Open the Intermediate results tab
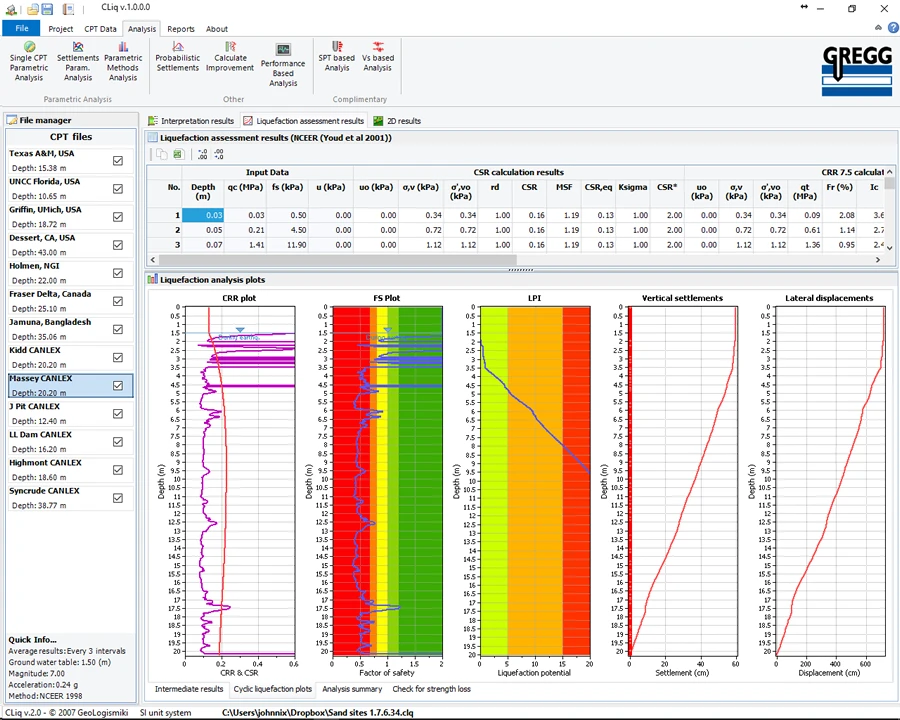Image resolution: width=900 pixels, height=720 pixels. [189, 688]
